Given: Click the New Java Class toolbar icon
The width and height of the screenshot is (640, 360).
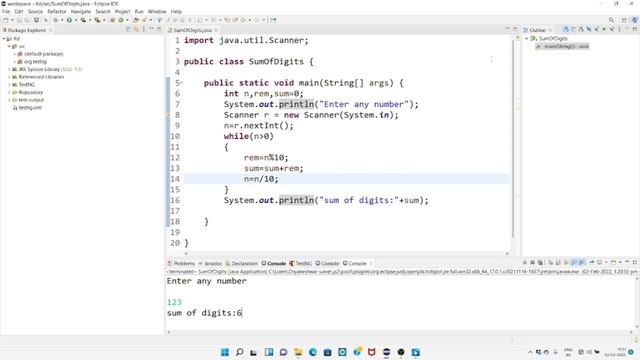Looking at the screenshot, I should [x=120, y=20].
